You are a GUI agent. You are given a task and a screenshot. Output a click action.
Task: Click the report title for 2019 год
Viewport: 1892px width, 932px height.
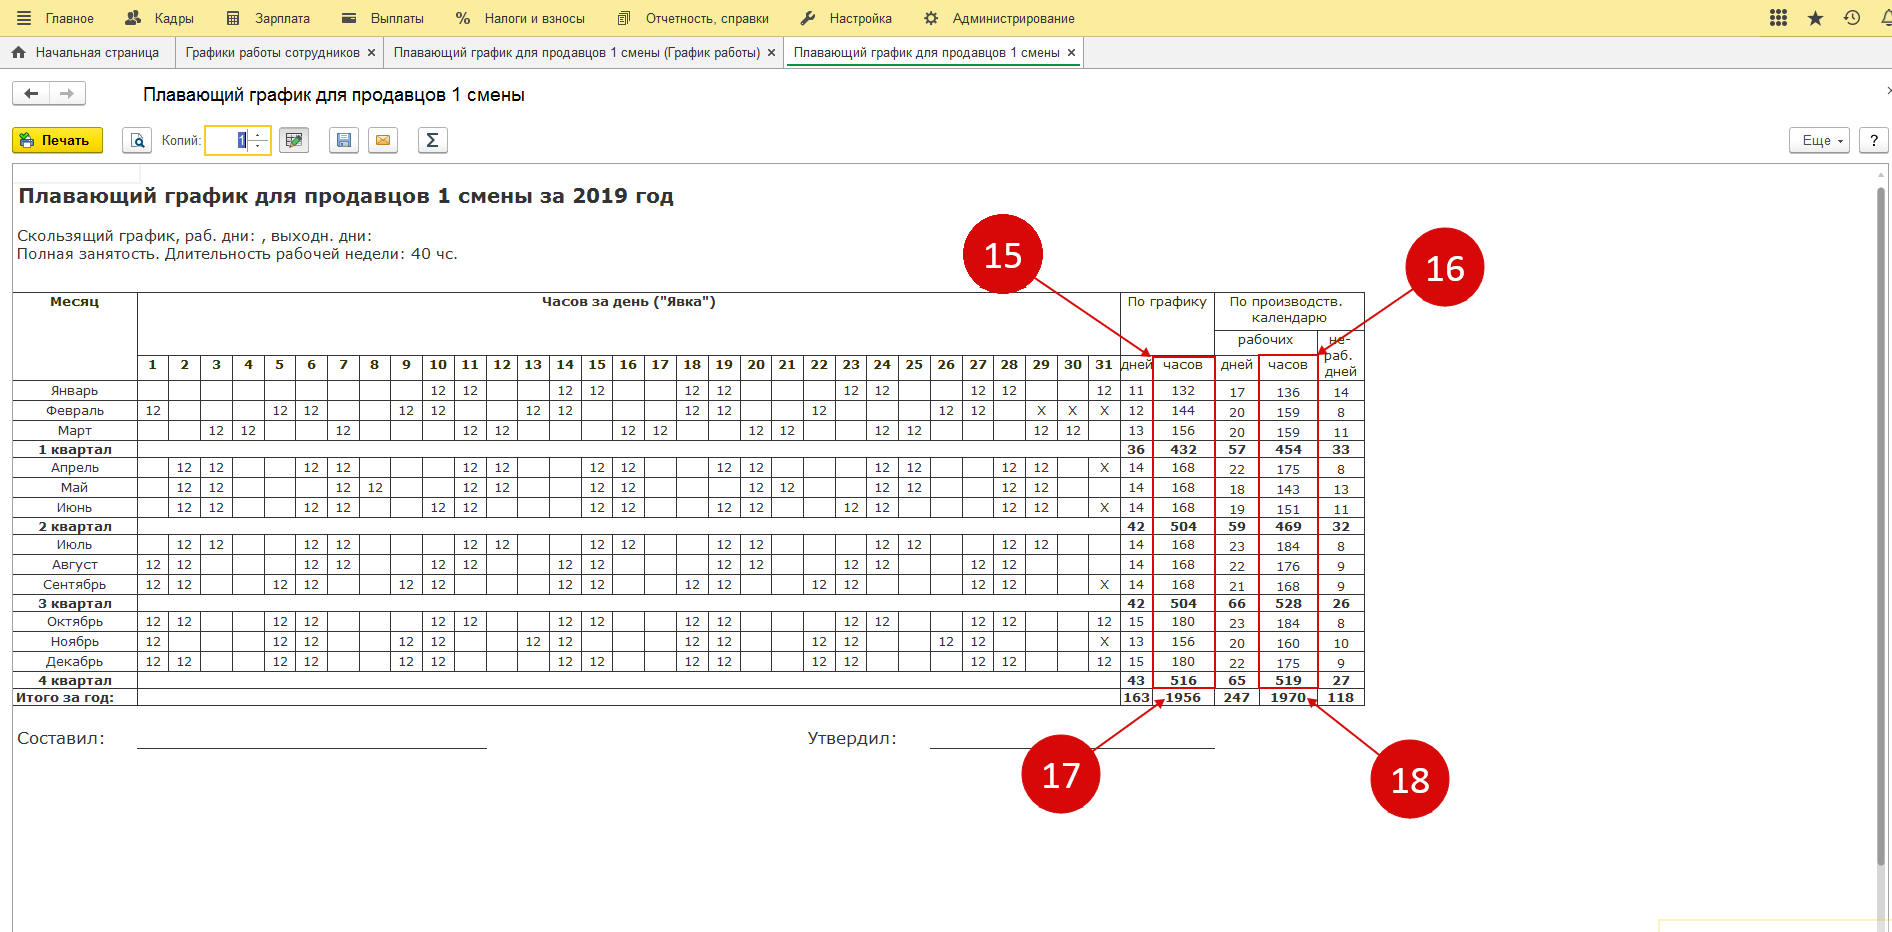click(x=346, y=195)
